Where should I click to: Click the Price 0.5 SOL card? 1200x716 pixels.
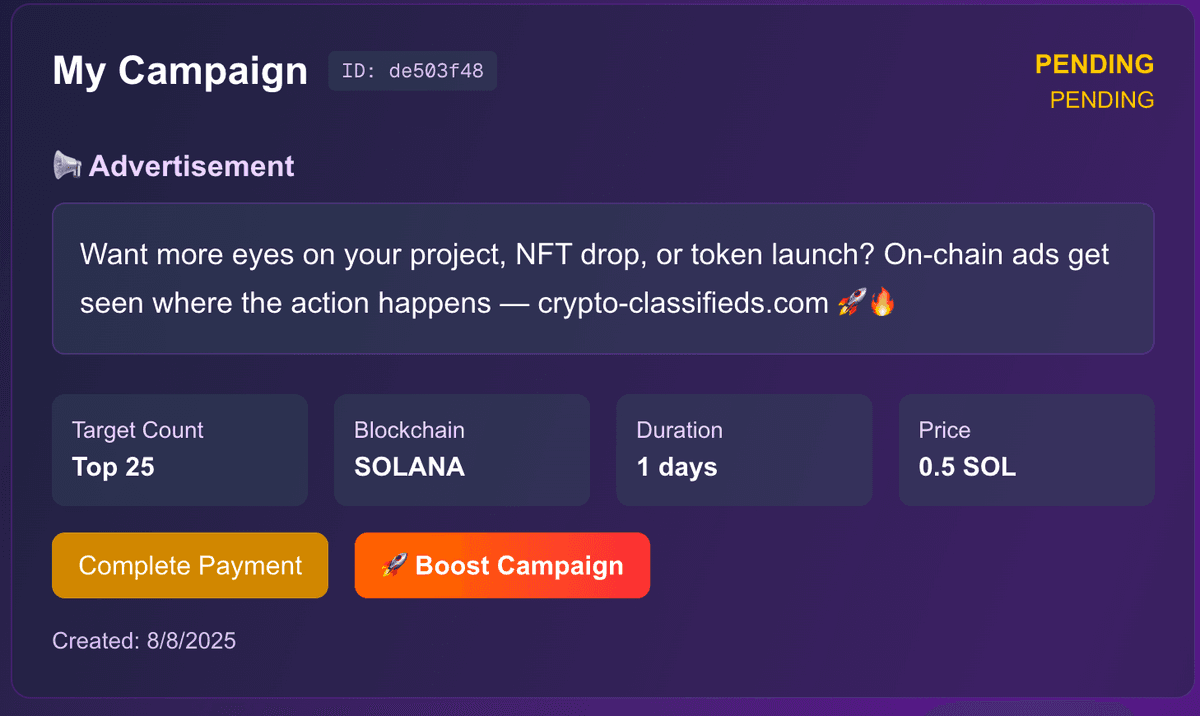(1026, 450)
